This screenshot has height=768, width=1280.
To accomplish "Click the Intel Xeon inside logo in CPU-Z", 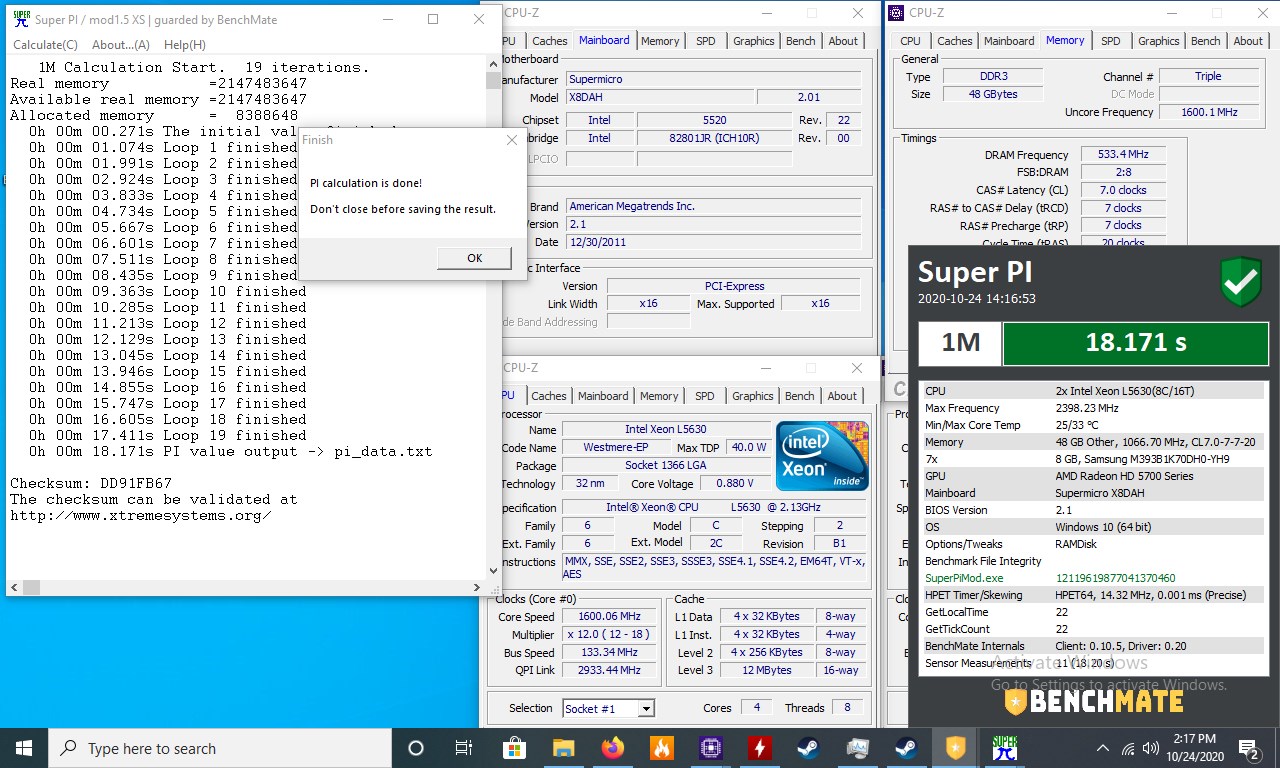I will click(x=822, y=455).
